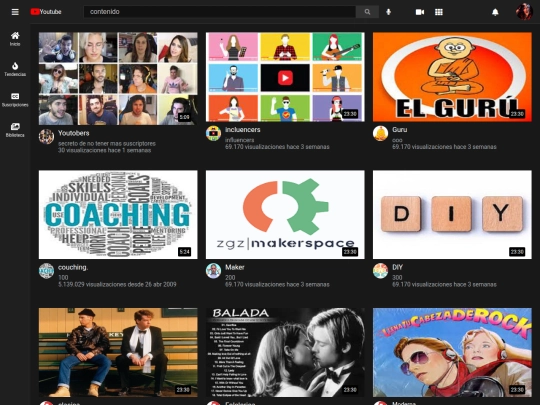Click the 5:09 duration badge
Viewport: 540px width, 405px height.
[x=184, y=117]
